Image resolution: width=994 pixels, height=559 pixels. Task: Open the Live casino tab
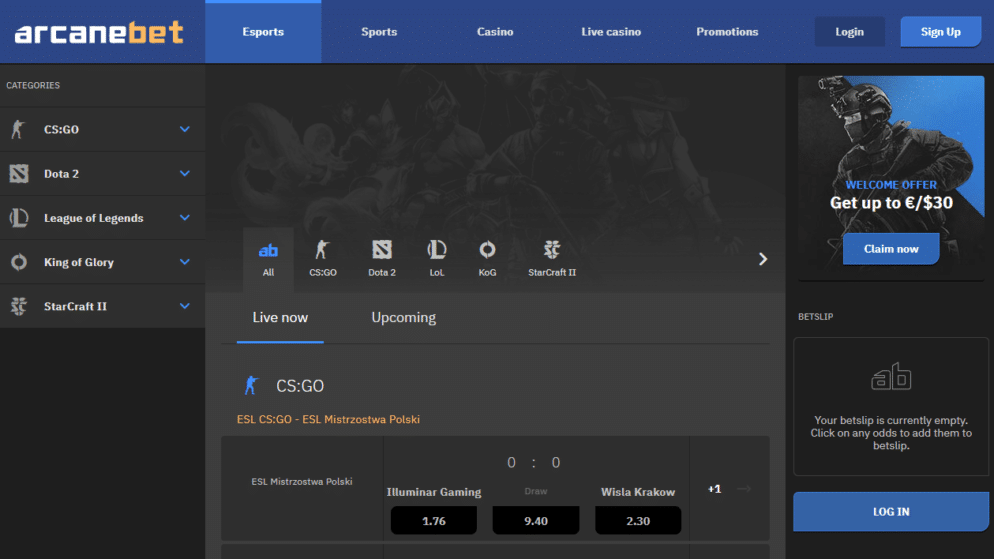click(x=611, y=32)
